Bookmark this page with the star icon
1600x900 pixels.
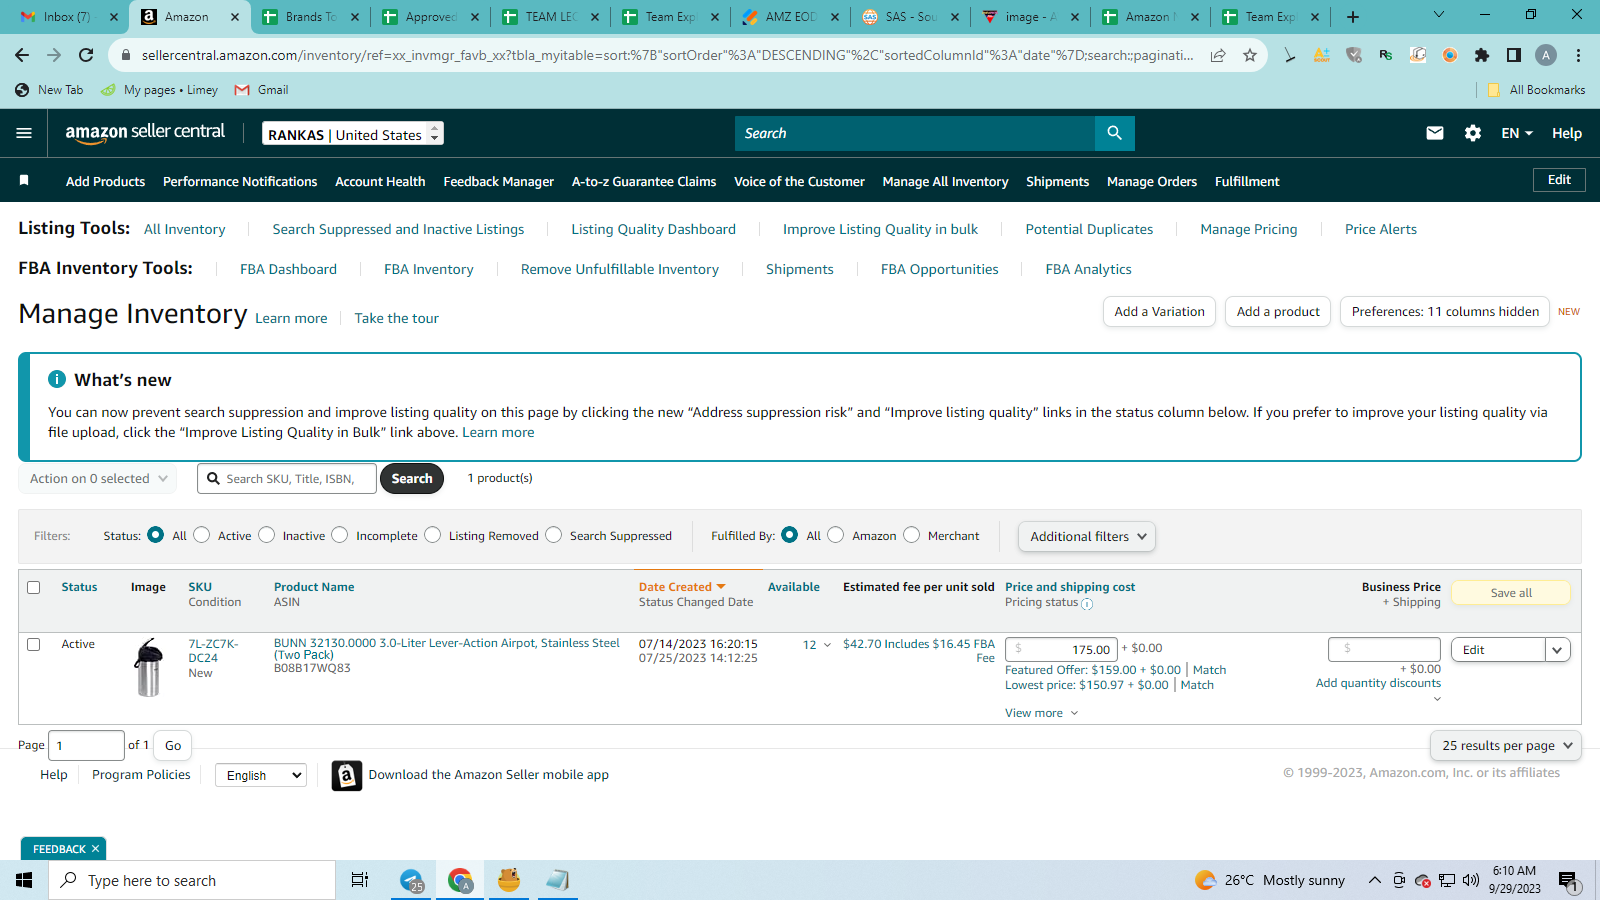(x=1250, y=55)
